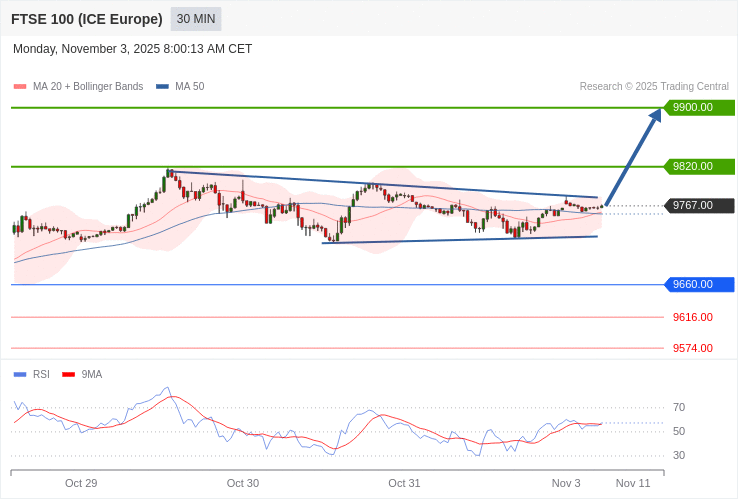Screen dimensions: 738x500
Task: Click the Research © 2025 Trading Central credit
Action: pos(654,87)
